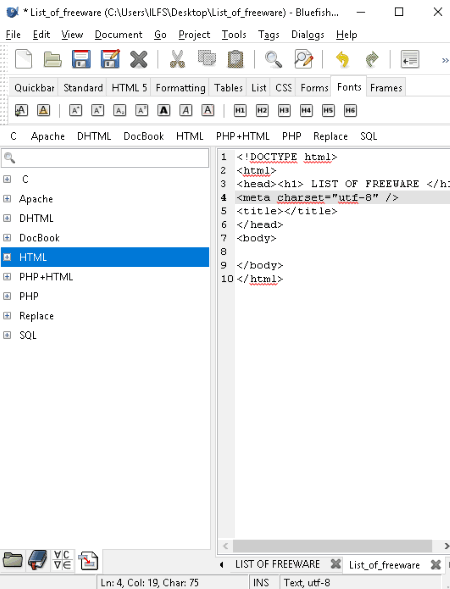Screen dimensions: 450x589
Task: Open Find with the magnifier icon
Action: 273,59
